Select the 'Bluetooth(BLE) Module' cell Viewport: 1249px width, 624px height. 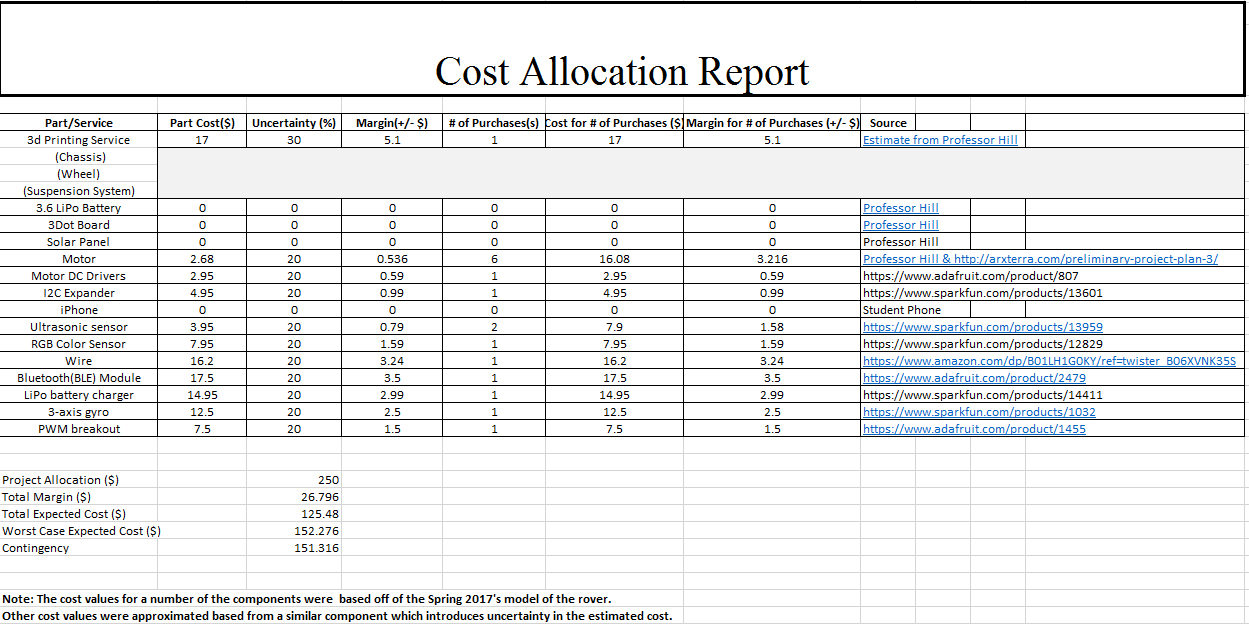point(79,378)
